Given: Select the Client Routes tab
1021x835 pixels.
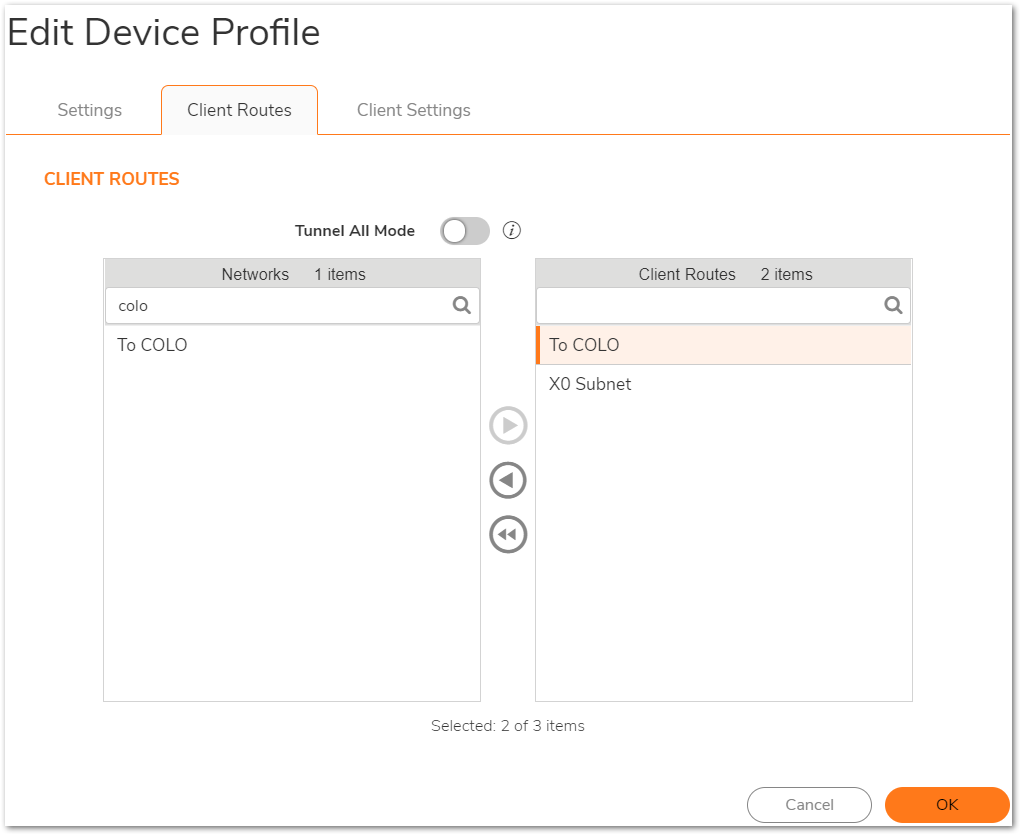Looking at the screenshot, I should [240, 110].
